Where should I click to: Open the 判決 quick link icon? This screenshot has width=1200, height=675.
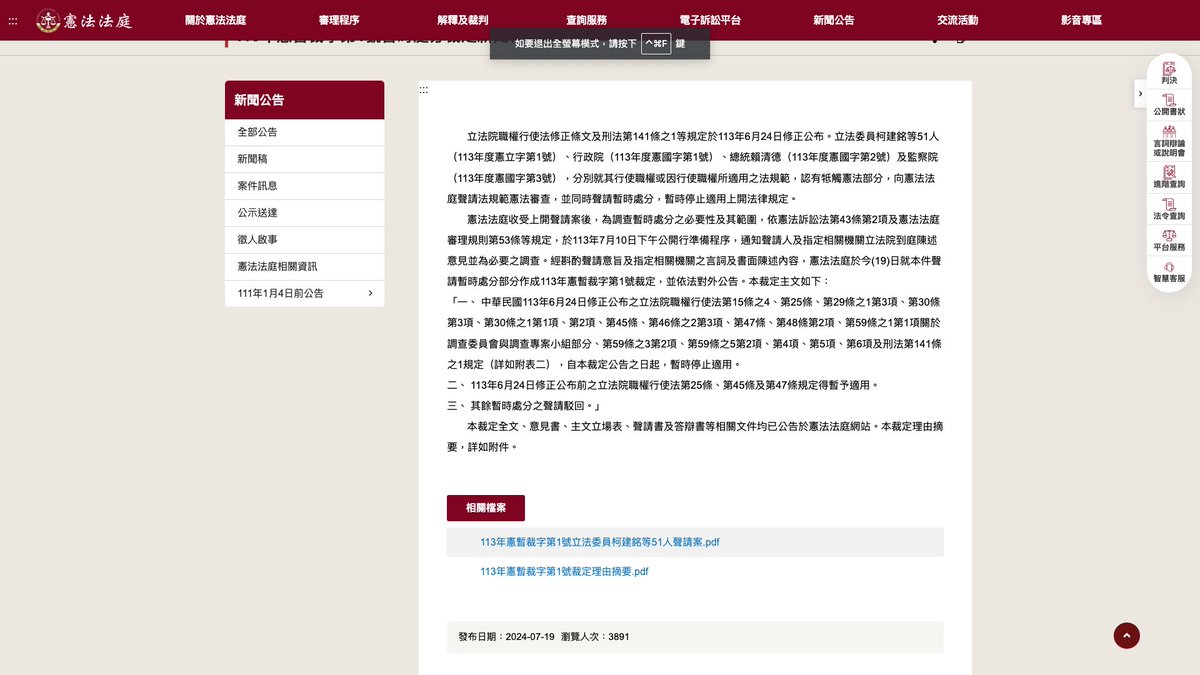[x=1169, y=71]
